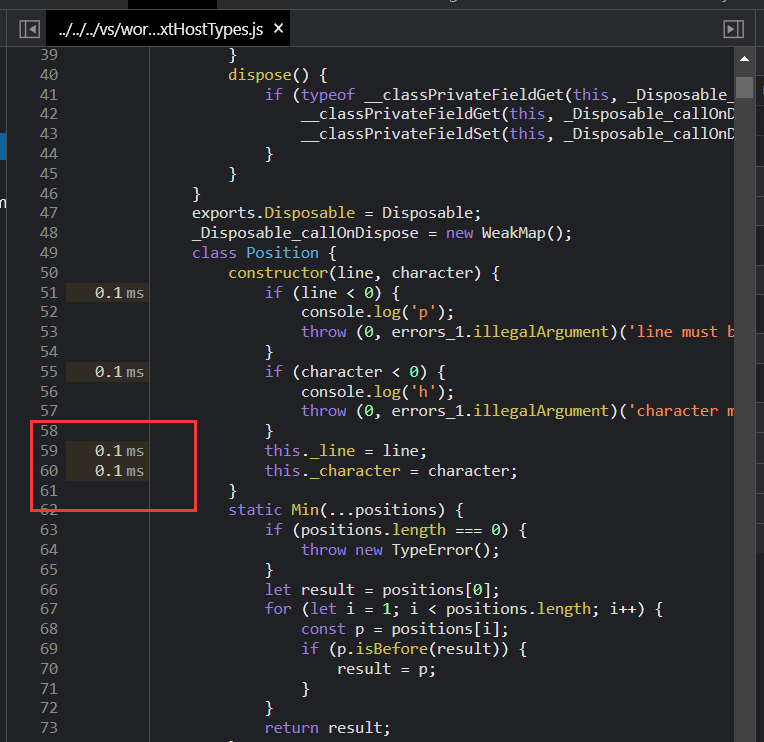Click the 0.1 ms timing on line 60
The width and height of the screenshot is (764, 742).
pos(119,471)
